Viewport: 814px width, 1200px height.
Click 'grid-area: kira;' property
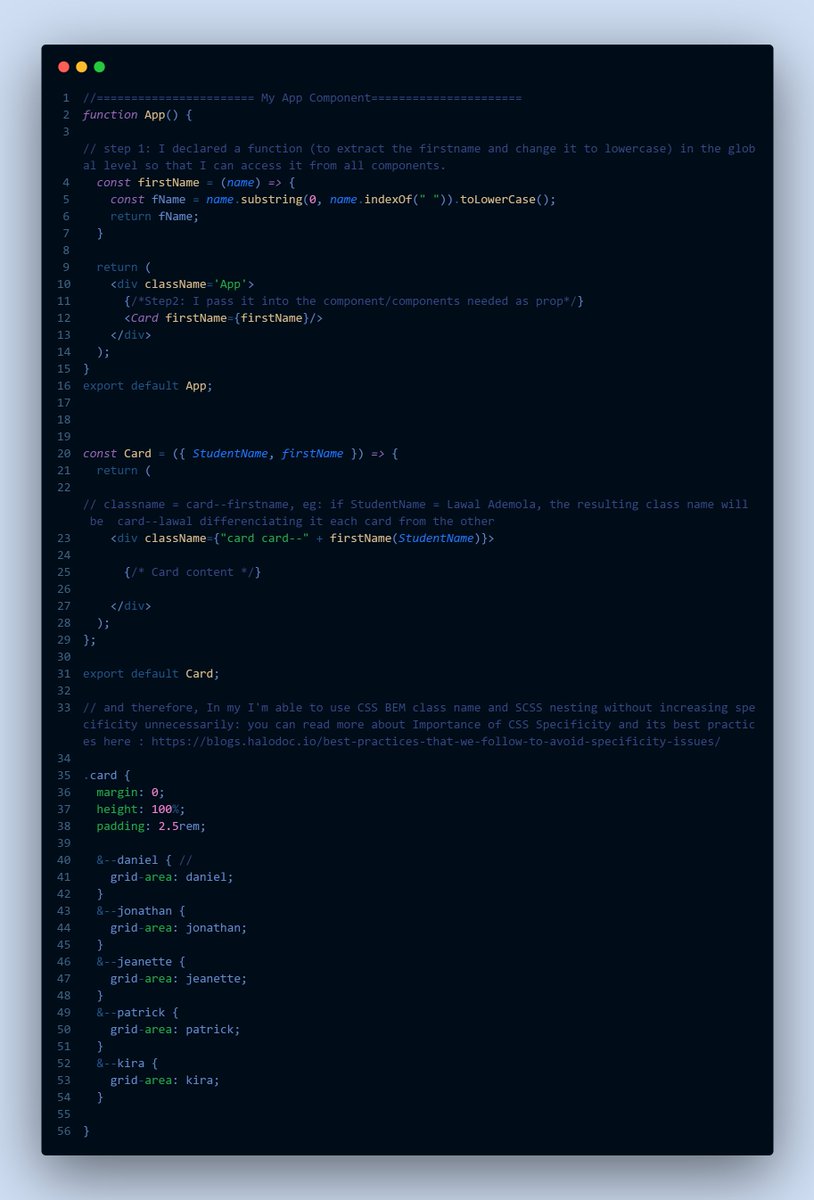[x=165, y=1080]
